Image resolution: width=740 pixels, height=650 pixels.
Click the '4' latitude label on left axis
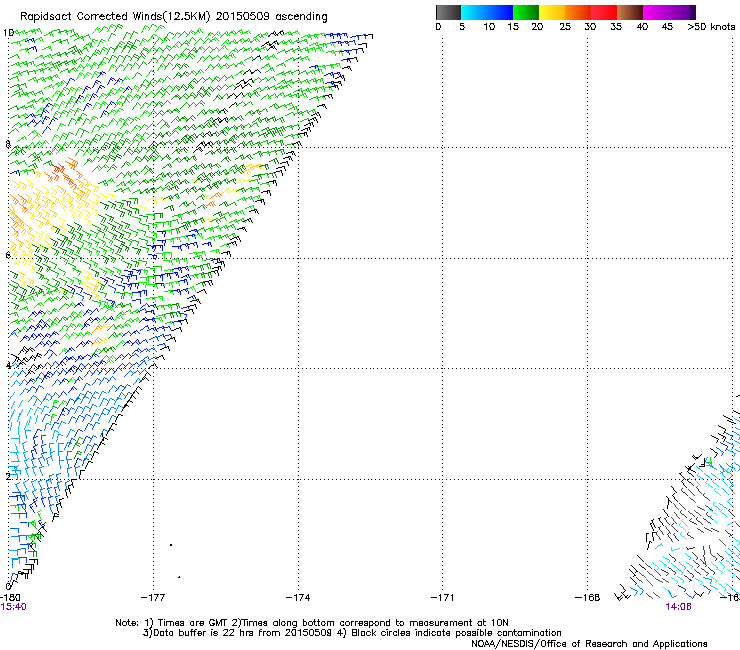8,365
